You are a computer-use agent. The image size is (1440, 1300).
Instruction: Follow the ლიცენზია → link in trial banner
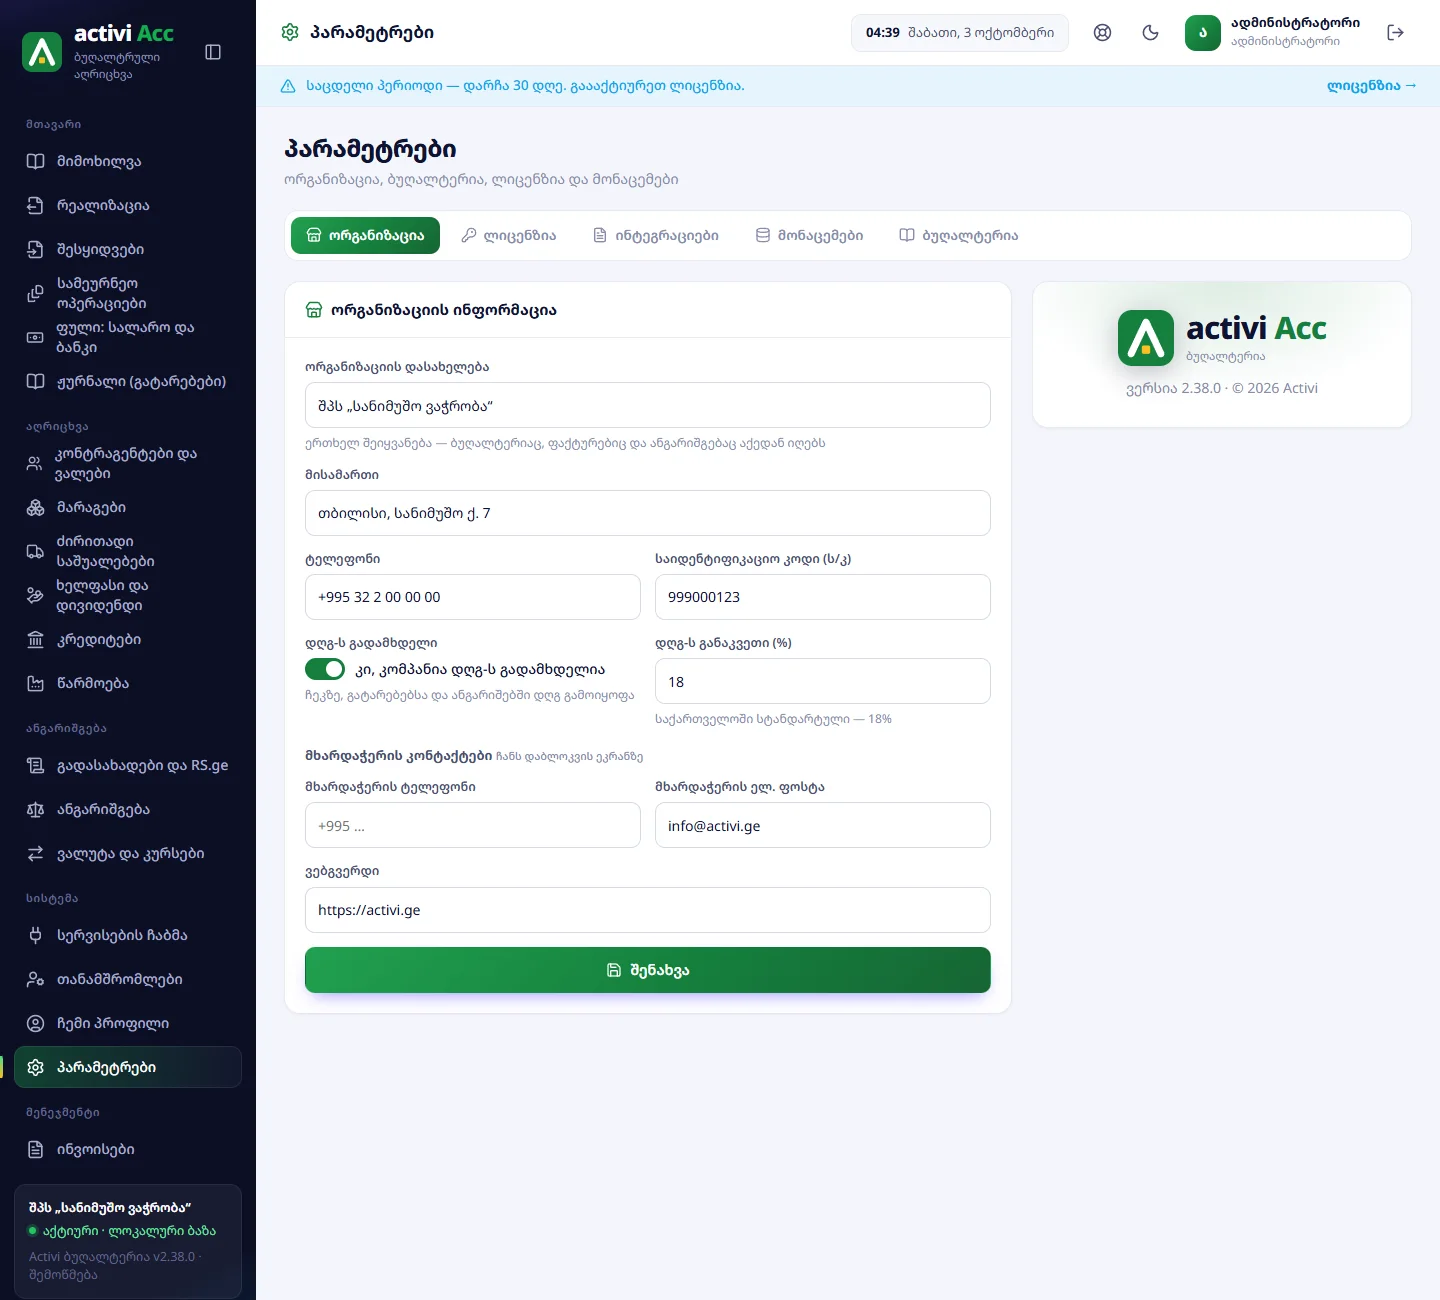pyautogui.click(x=1371, y=86)
